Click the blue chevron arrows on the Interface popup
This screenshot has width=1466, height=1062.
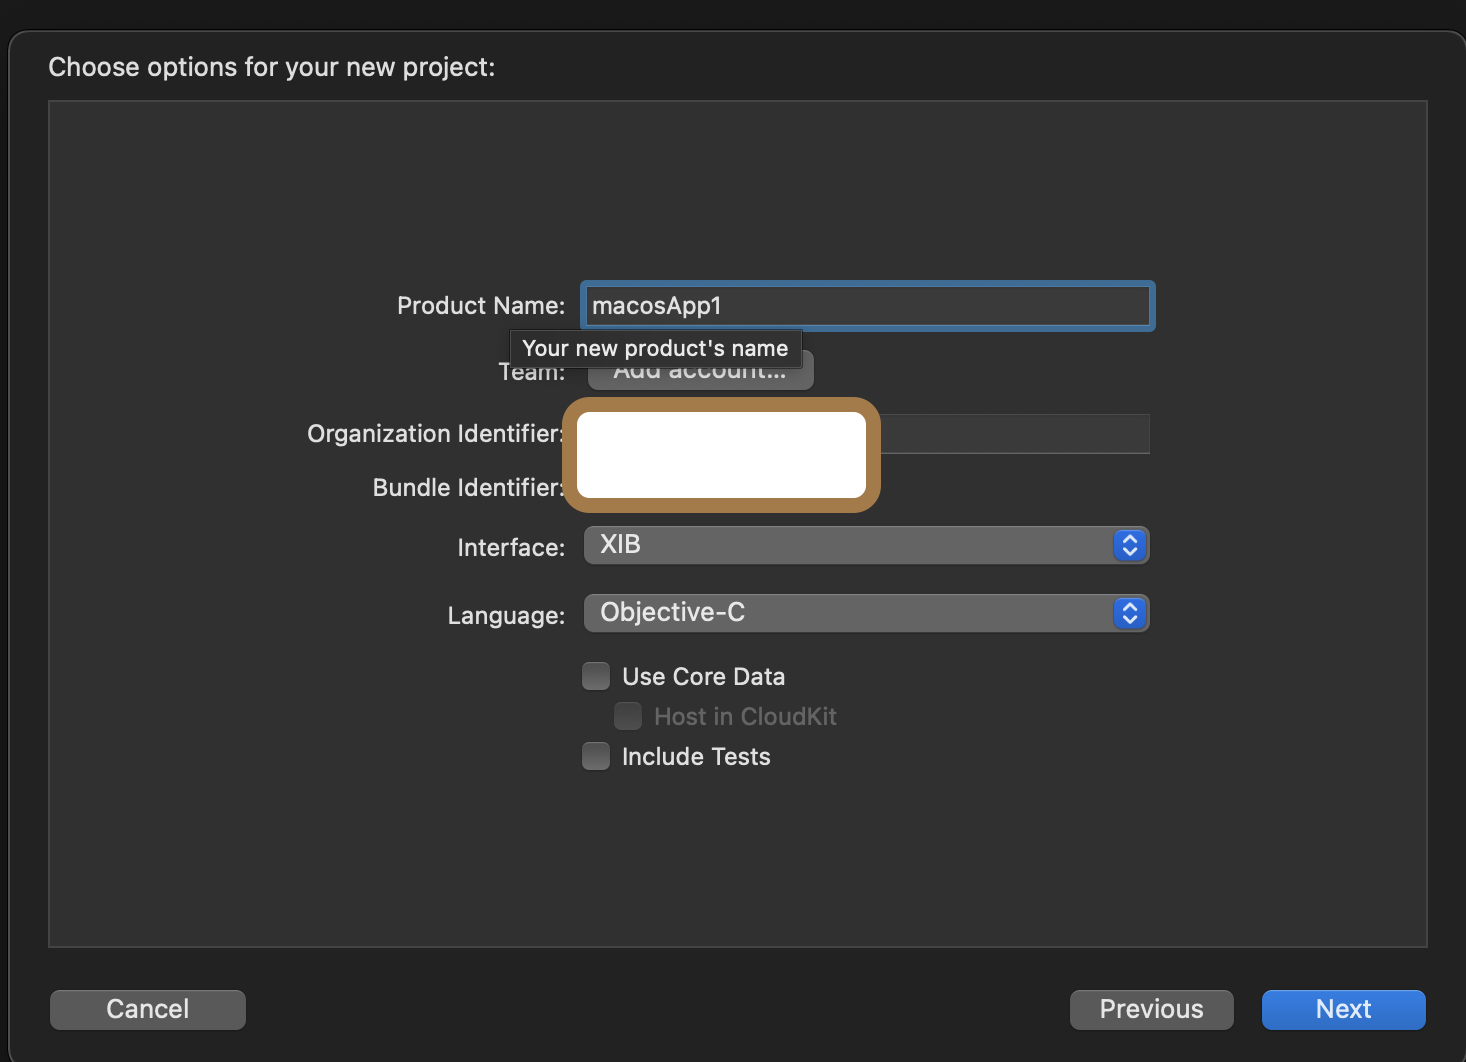(1130, 546)
